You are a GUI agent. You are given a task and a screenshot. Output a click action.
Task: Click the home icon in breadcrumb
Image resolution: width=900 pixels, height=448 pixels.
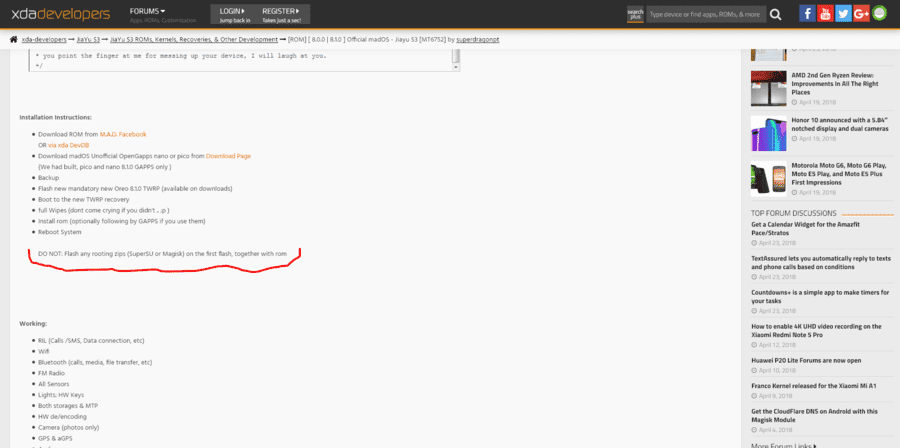(x=13, y=40)
